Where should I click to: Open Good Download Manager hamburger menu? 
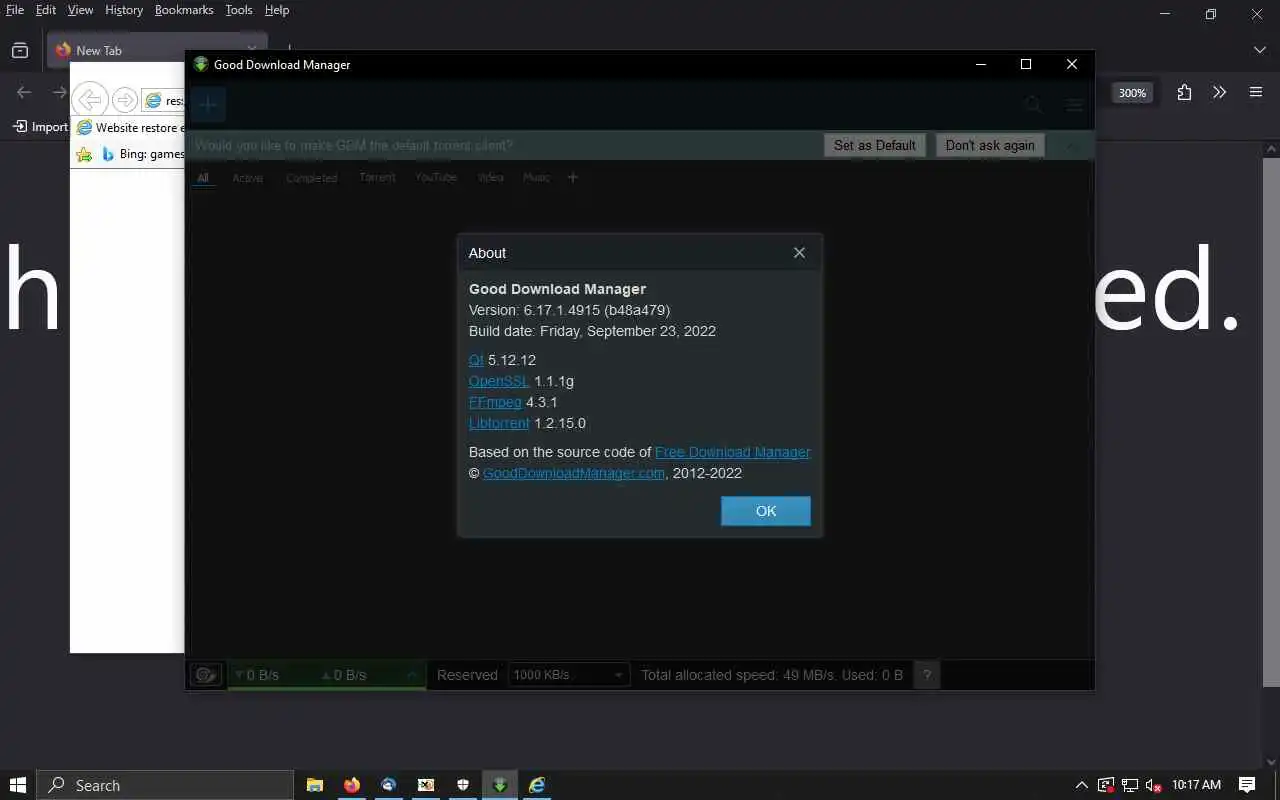(x=1074, y=105)
